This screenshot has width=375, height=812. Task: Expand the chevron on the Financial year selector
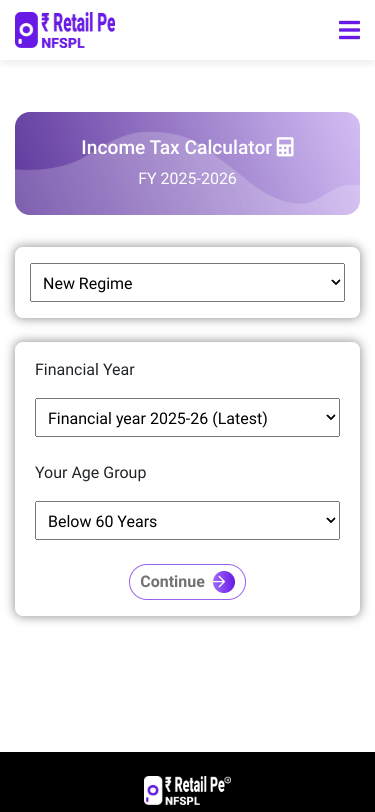click(x=331, y=417)
